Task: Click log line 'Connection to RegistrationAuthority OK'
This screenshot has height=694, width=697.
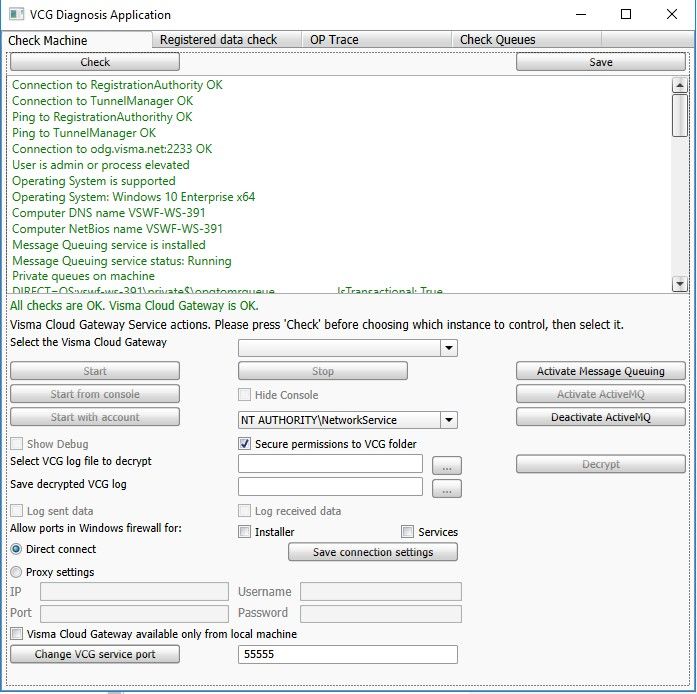Action: click(x=117, y=84)
